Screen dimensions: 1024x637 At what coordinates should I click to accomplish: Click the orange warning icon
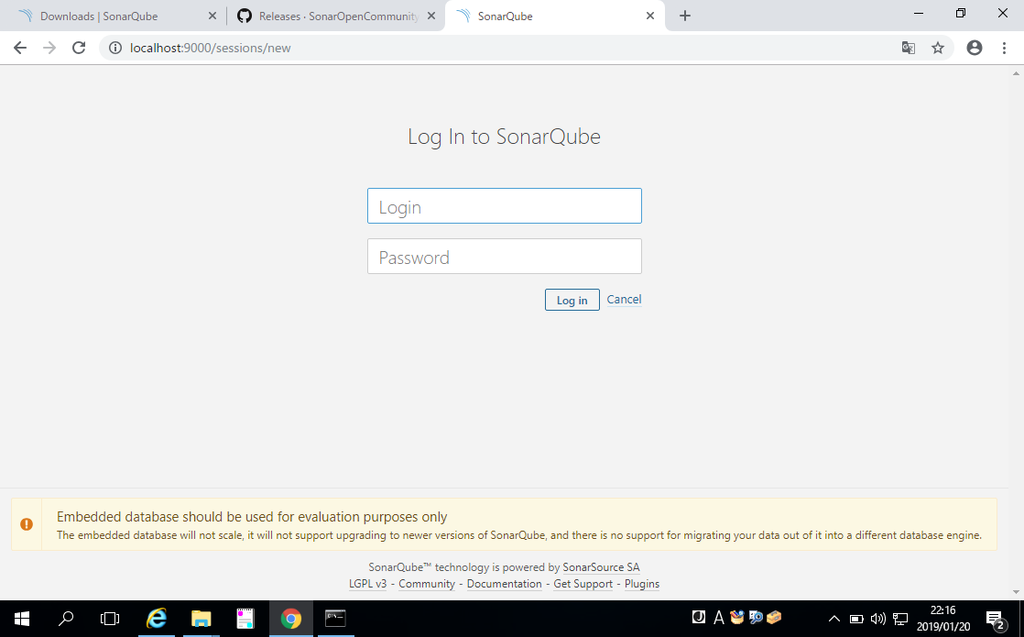(x=26, y=524)
